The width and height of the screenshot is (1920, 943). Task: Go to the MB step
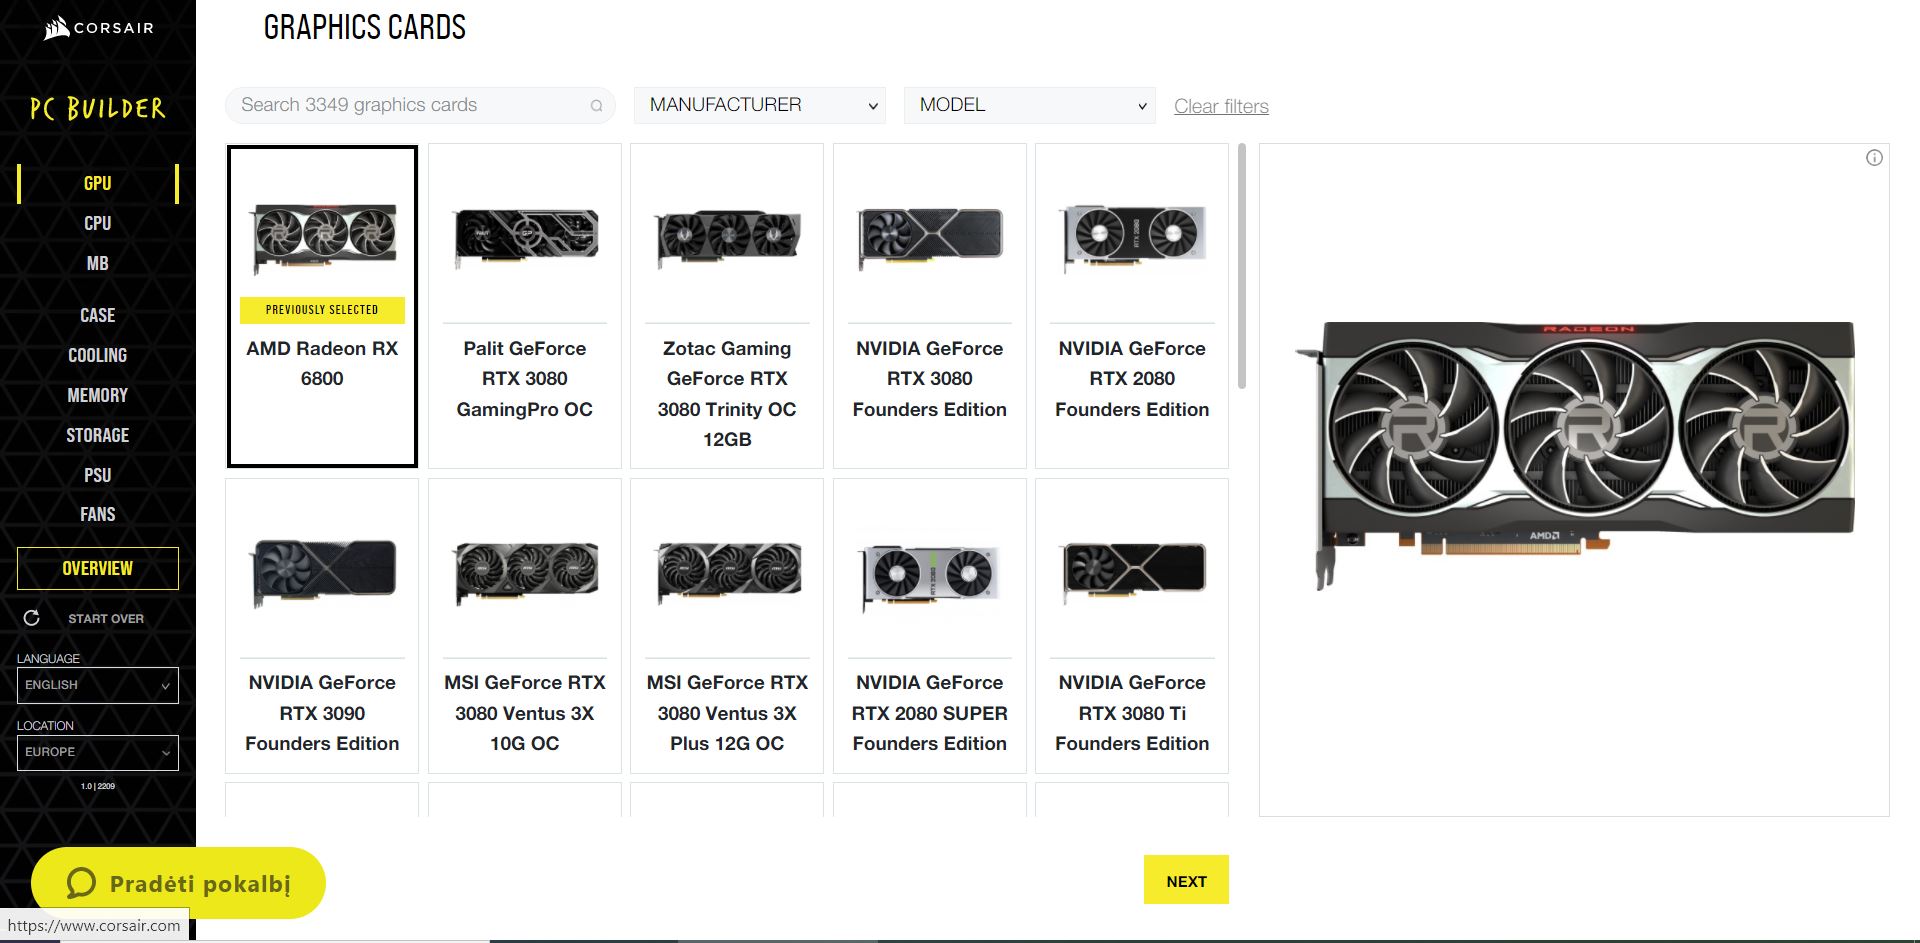98,263
